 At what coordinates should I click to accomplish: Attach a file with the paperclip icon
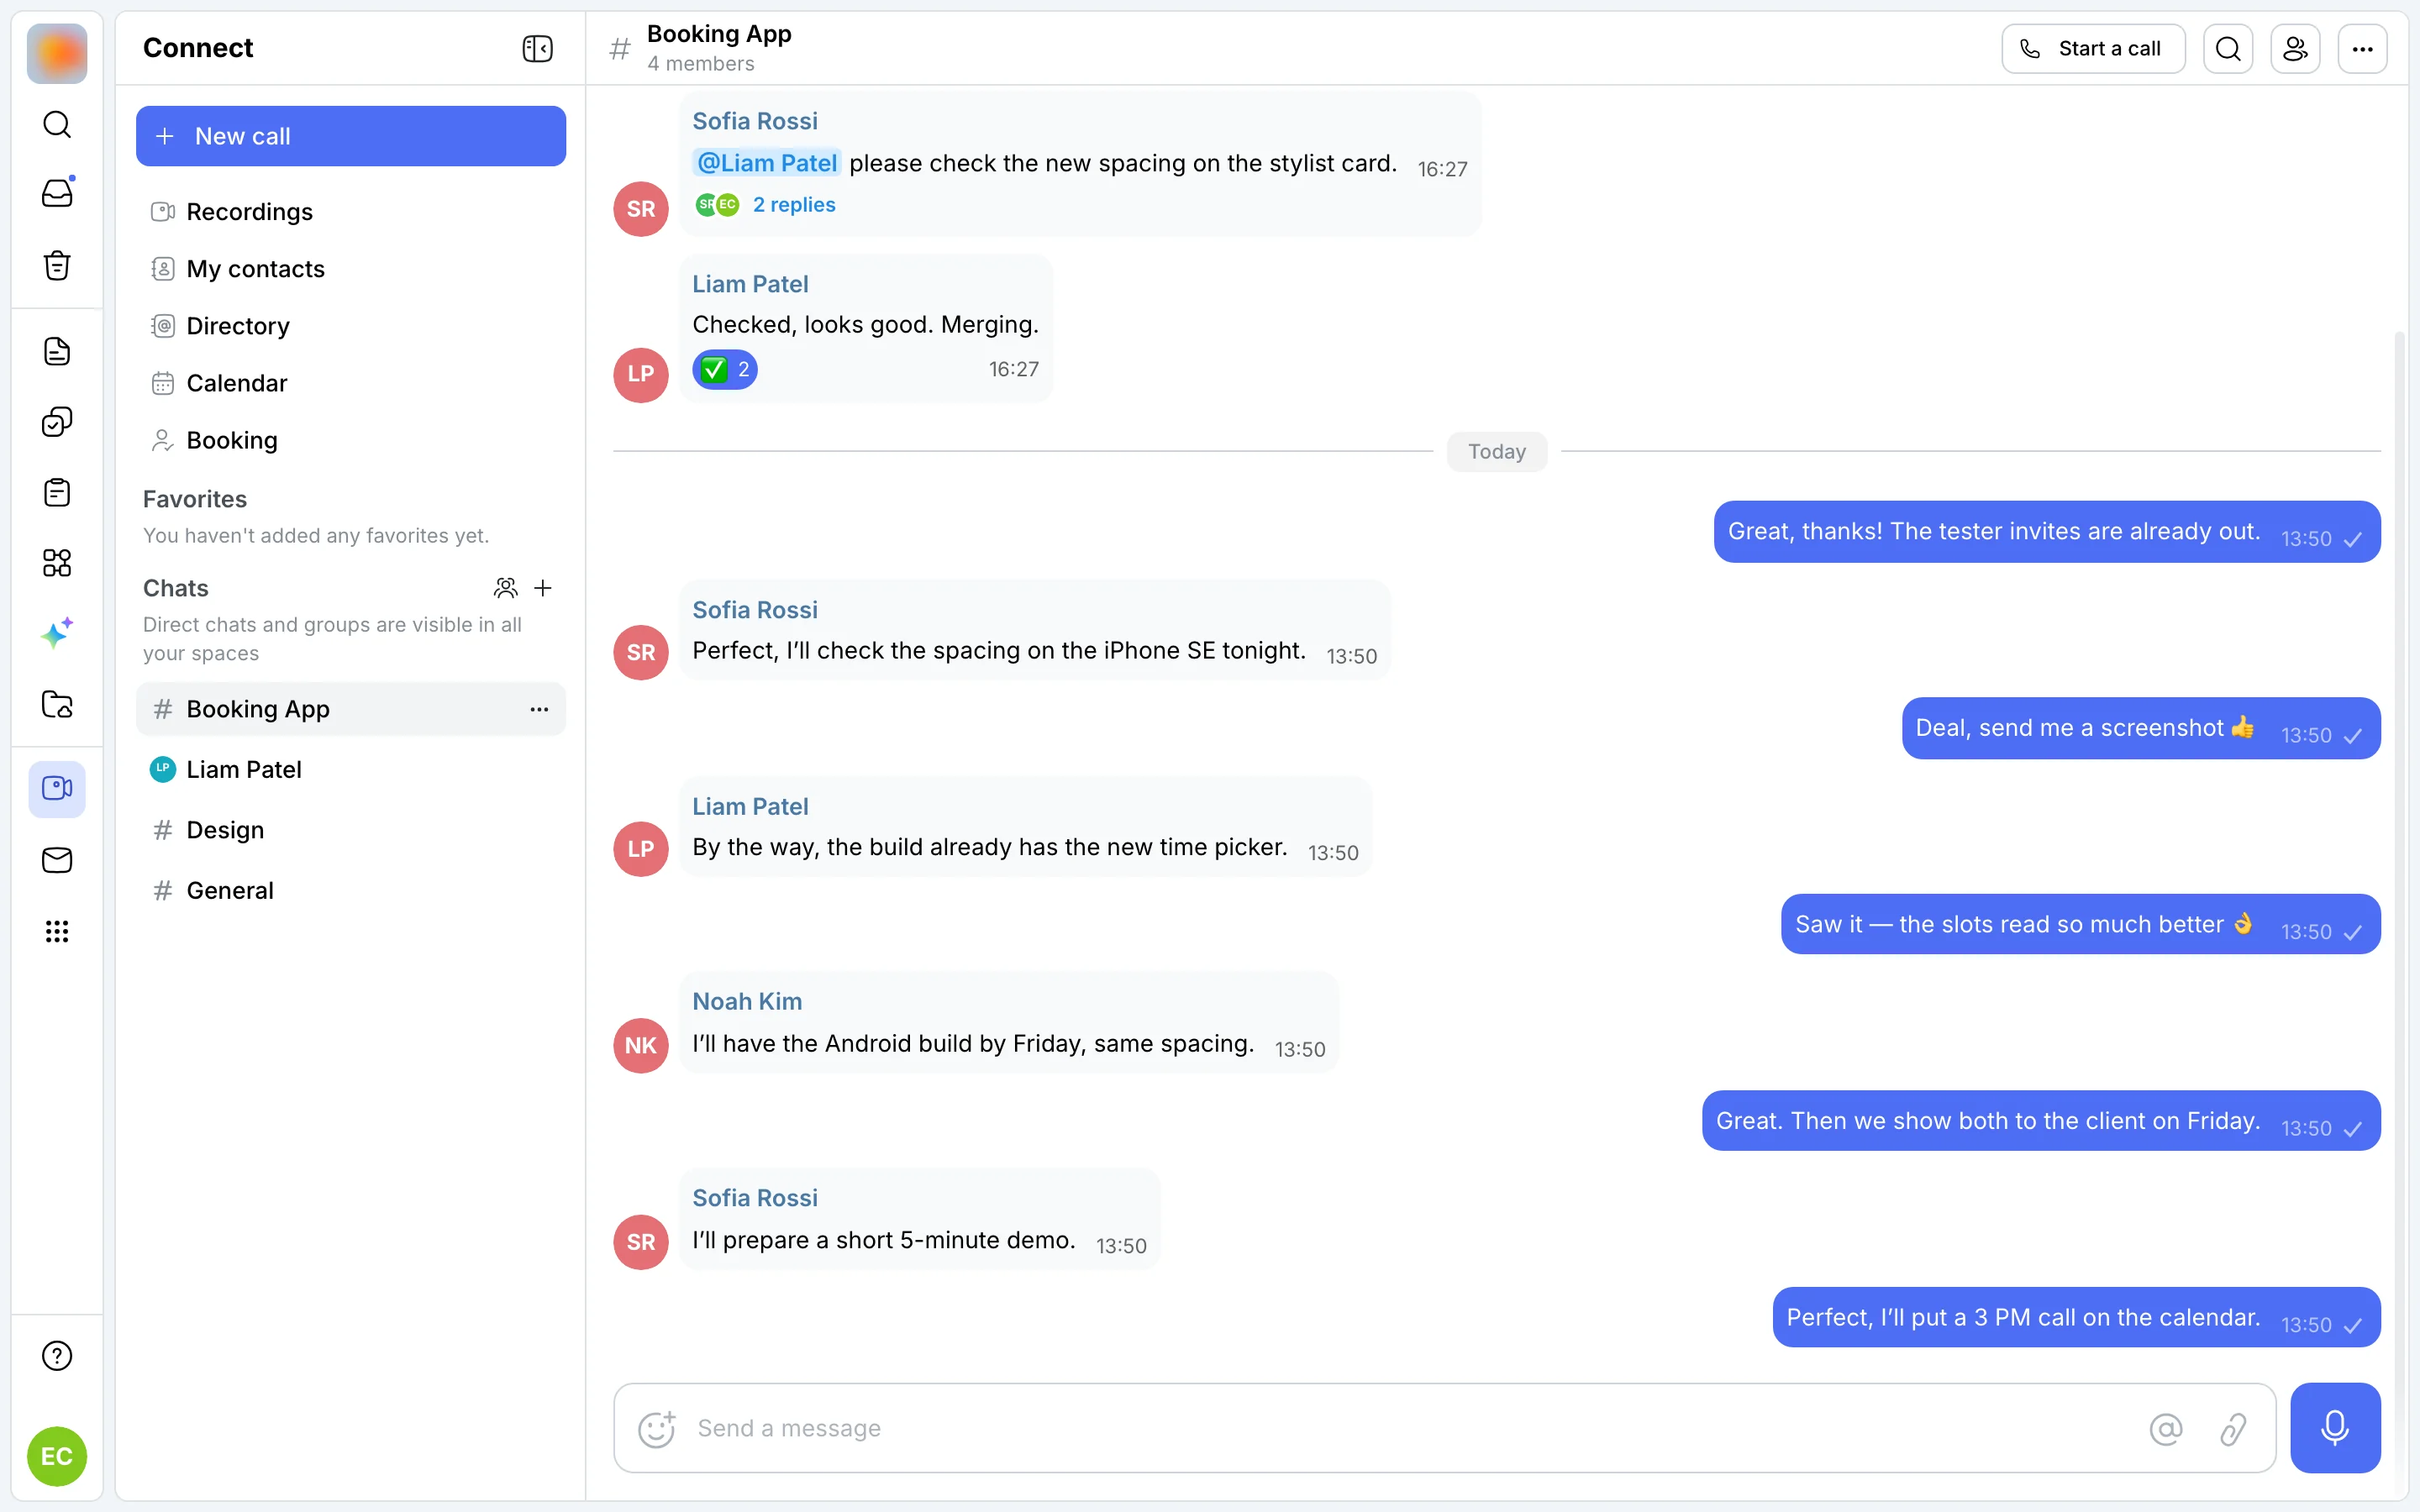click(x=2233, y=1428)
